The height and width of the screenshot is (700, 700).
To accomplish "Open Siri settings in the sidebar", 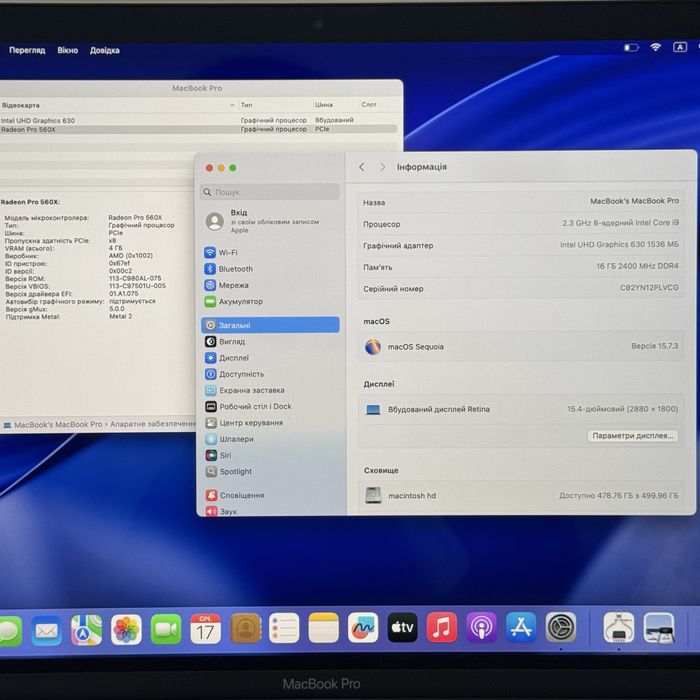I will 218,455.
